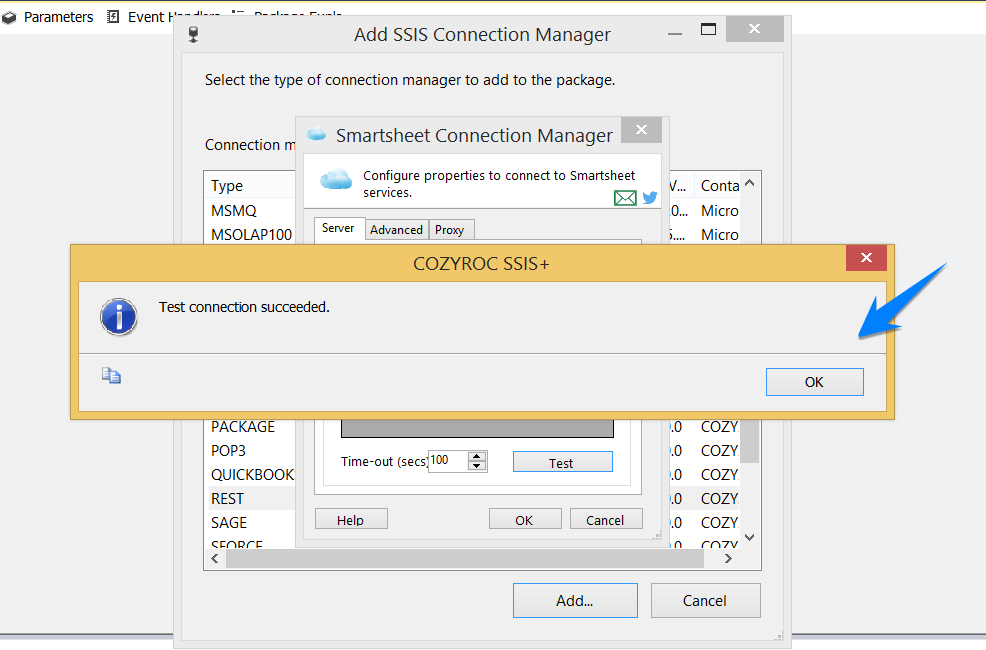
Task: Click the horizontal scrollbar right arrow
Action: pyautogui.click(x=728, y=558)
